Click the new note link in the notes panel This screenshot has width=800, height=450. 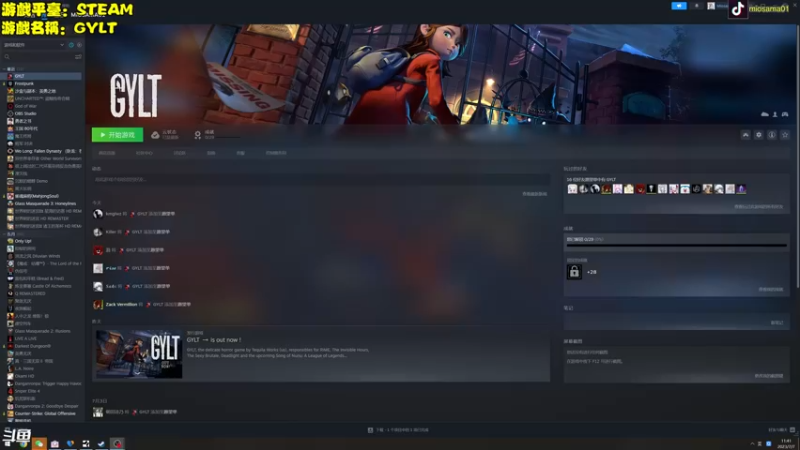click(x=777, y=323)
